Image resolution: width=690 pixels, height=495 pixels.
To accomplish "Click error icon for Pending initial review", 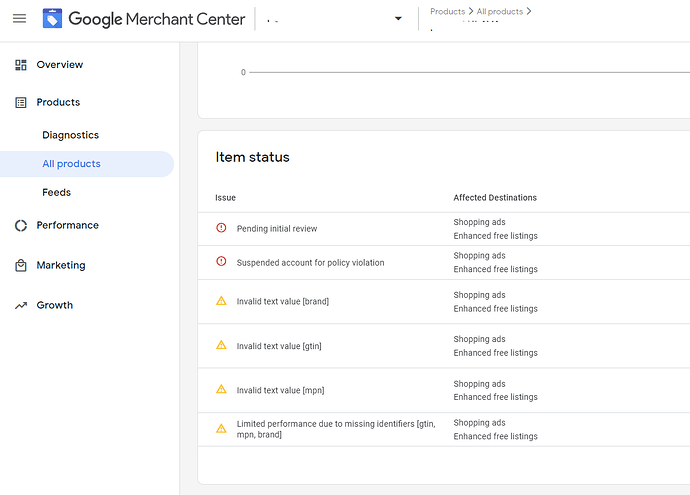I will [221, 228].
